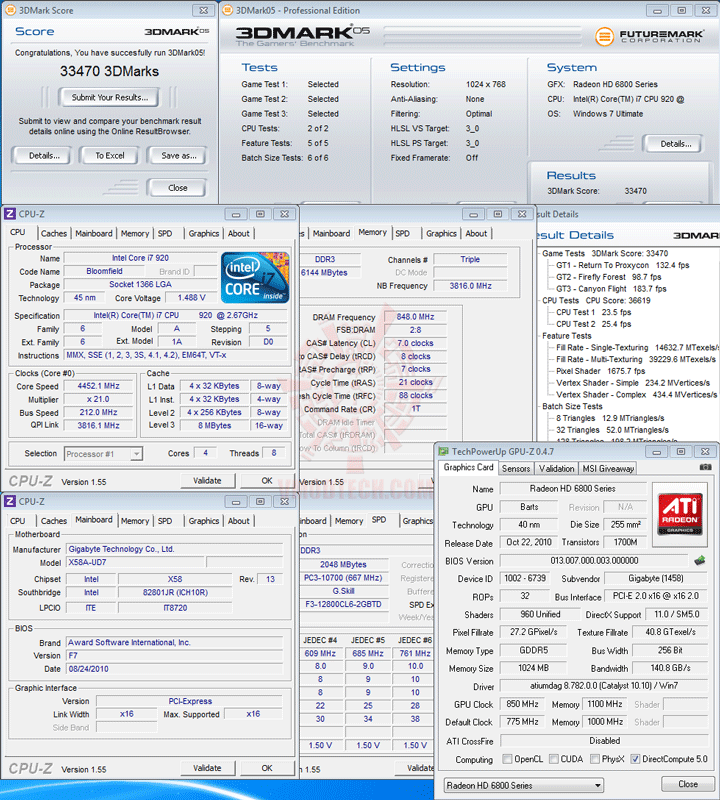Click Validate in the Mainboard-tab CPU-Z window
720x800 pixels.
[207, 768]
